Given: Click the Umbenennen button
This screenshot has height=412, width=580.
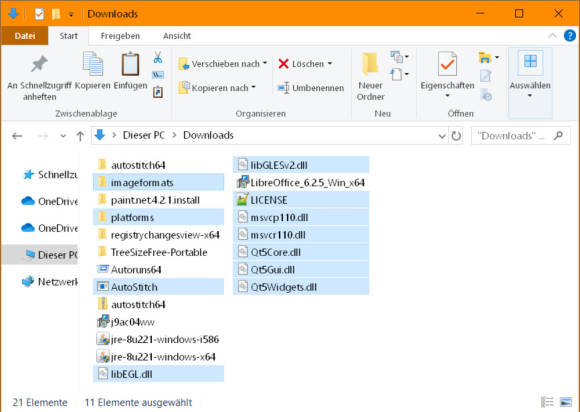Looking at the screenshot, I should [x=310, y=88].
